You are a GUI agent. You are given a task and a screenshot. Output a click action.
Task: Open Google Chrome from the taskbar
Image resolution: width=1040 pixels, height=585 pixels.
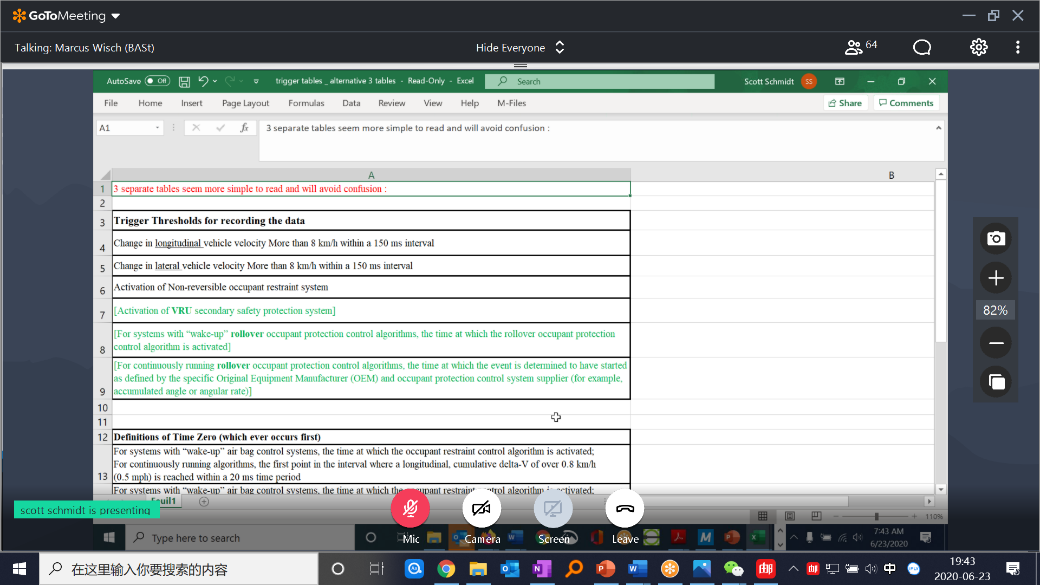tap(446, 569)
